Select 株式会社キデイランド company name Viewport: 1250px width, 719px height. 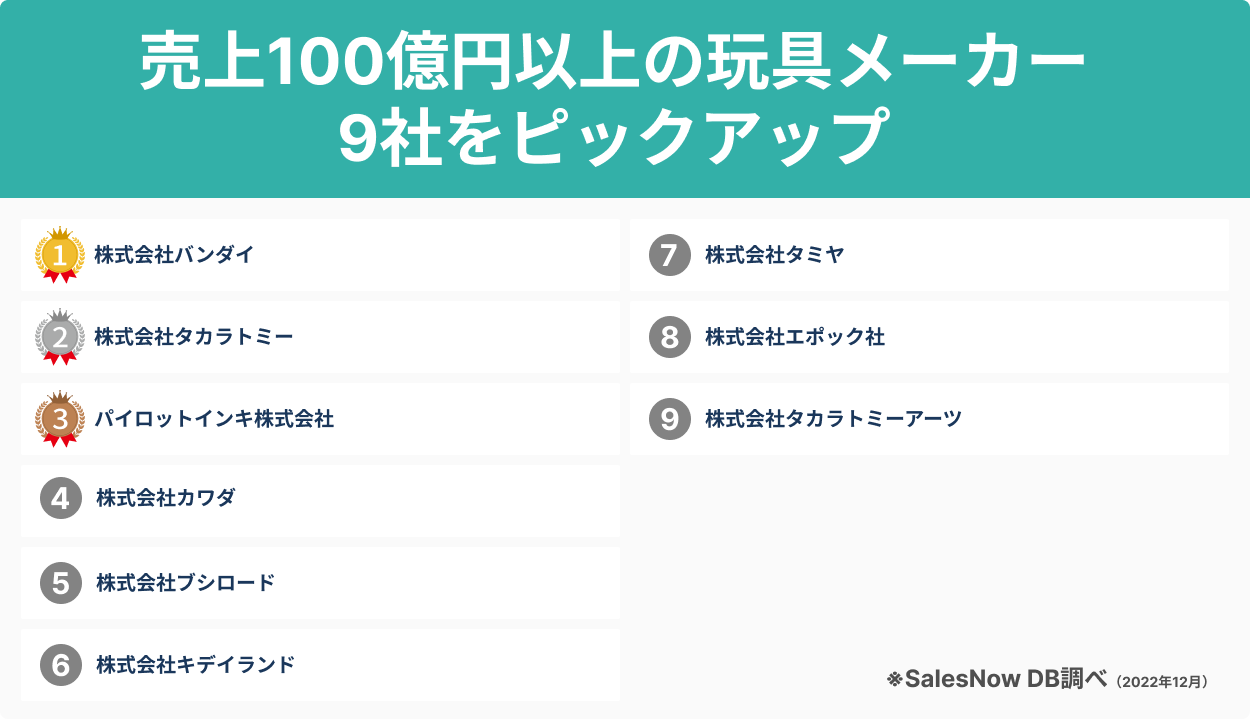coord(196,664)
